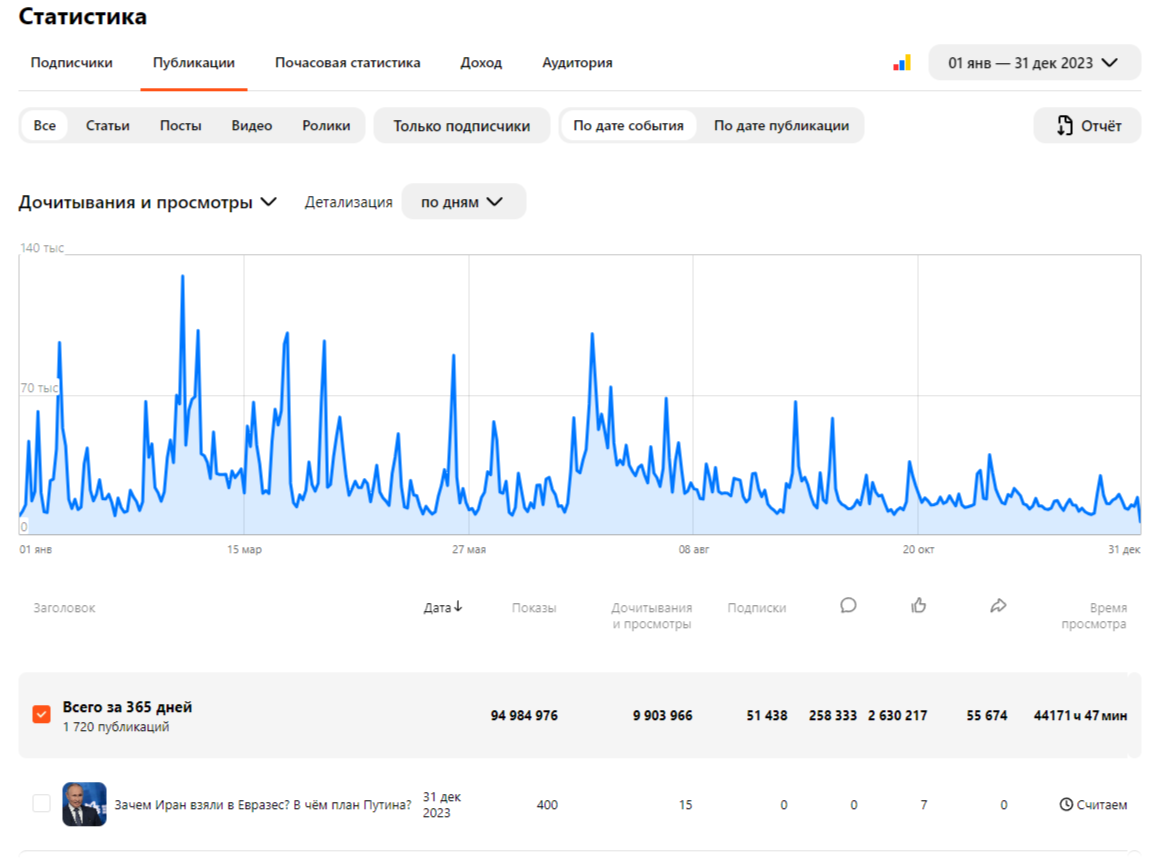The width and height of the screenshot is (1159, 862).
Task: Click the clock icon next to Считаем
Action: (1066, 804)
